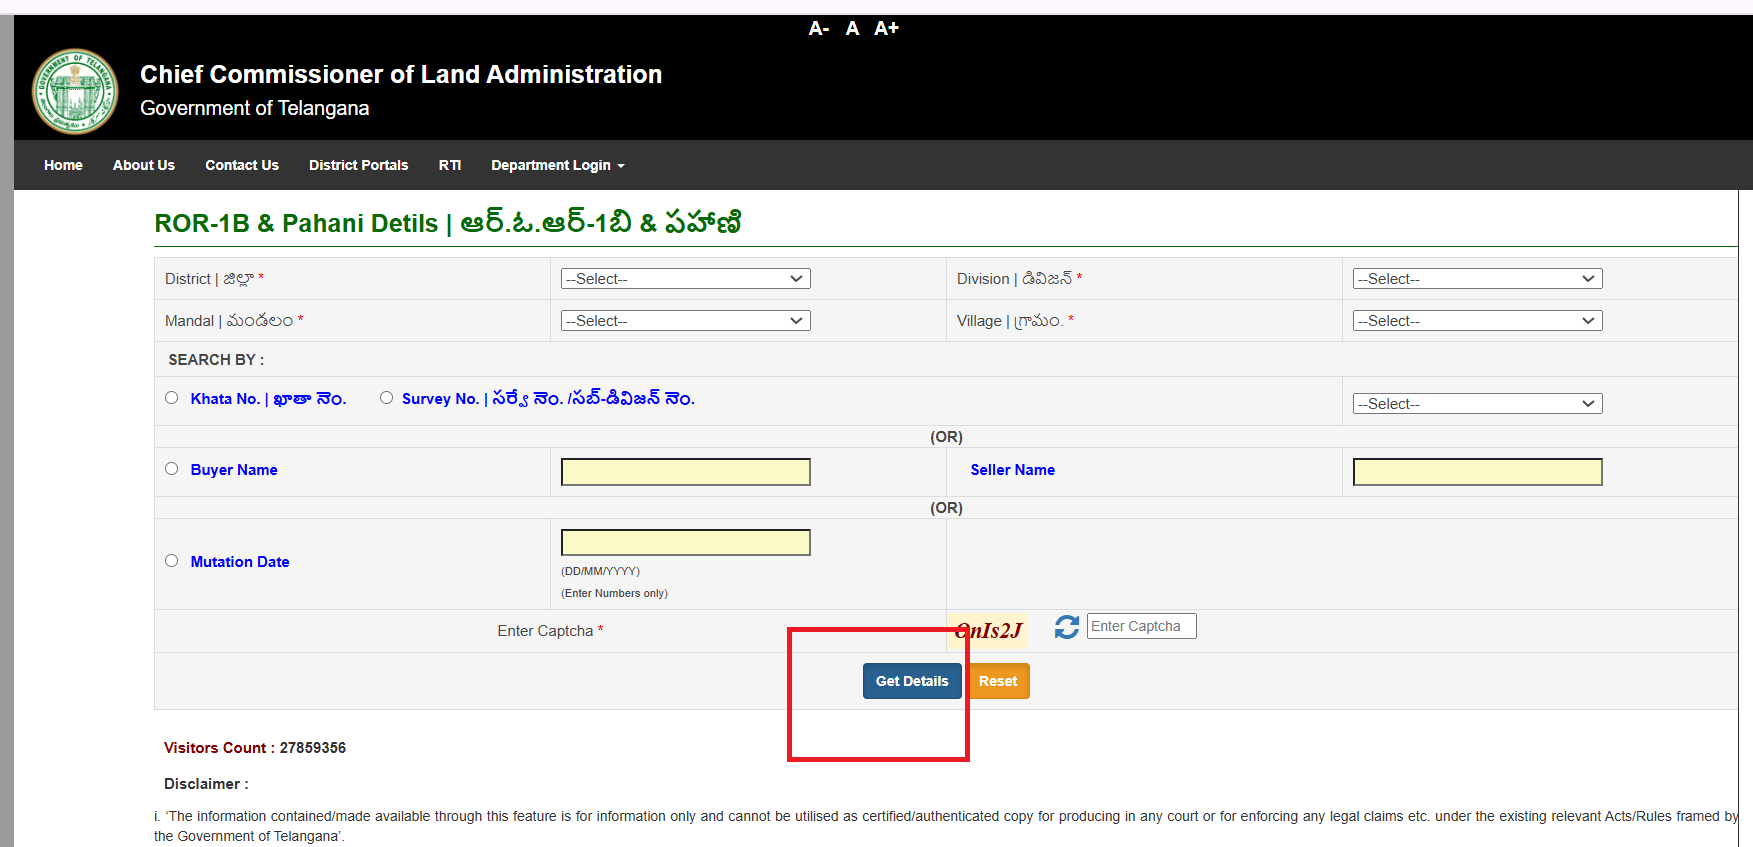
Task: Select the Survey No. radio button
Action: (x=386, y=398)
